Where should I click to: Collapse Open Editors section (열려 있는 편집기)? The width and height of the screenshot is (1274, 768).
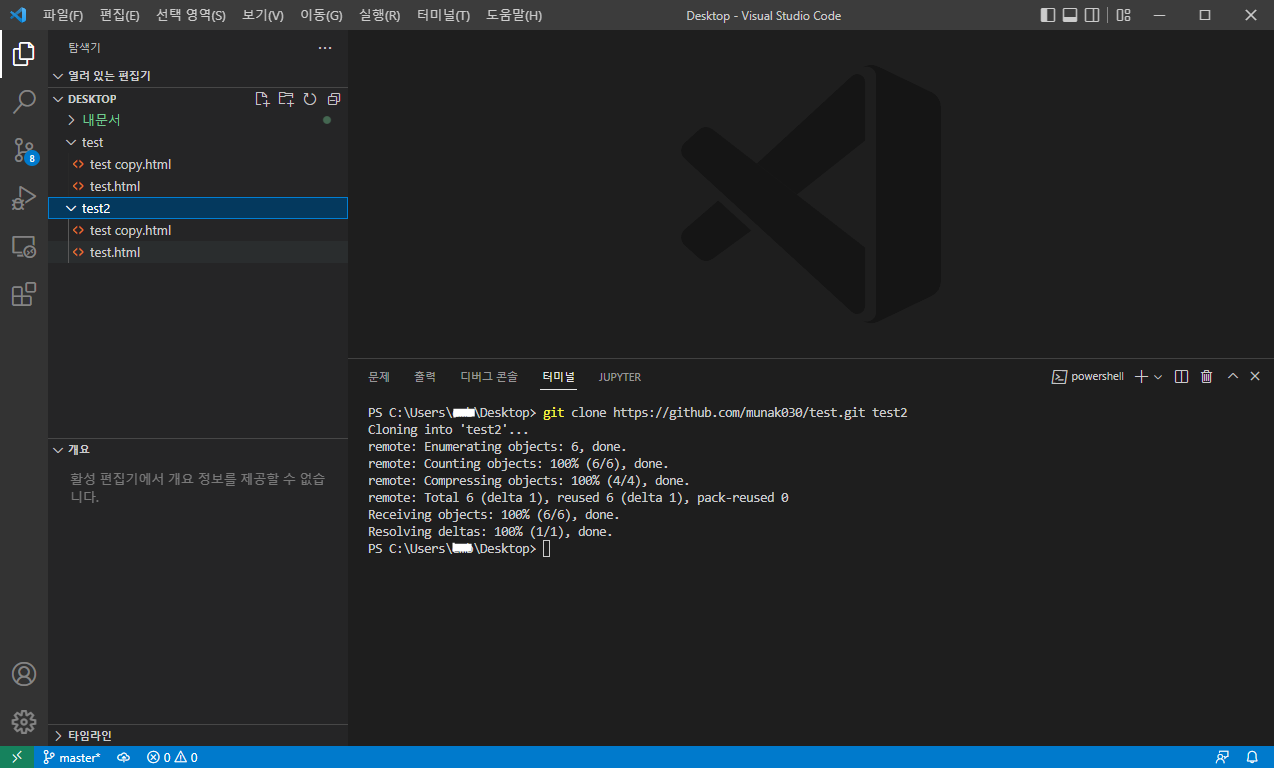pos(198,76)
